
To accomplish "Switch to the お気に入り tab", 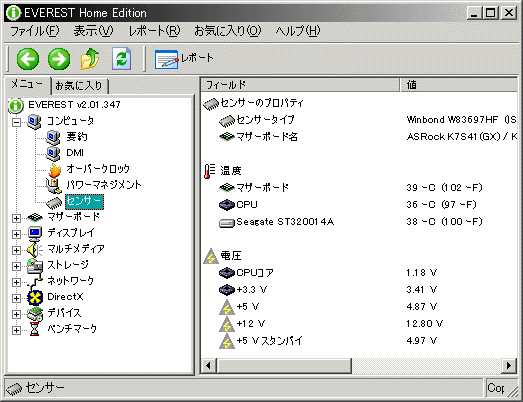I will [79, 86].
